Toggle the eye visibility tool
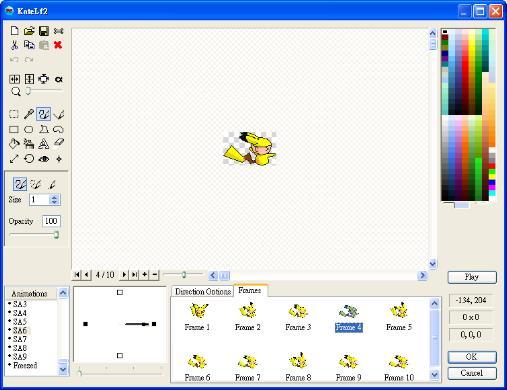The width and height of the screenshot is (507, 390). coord(44,159)
